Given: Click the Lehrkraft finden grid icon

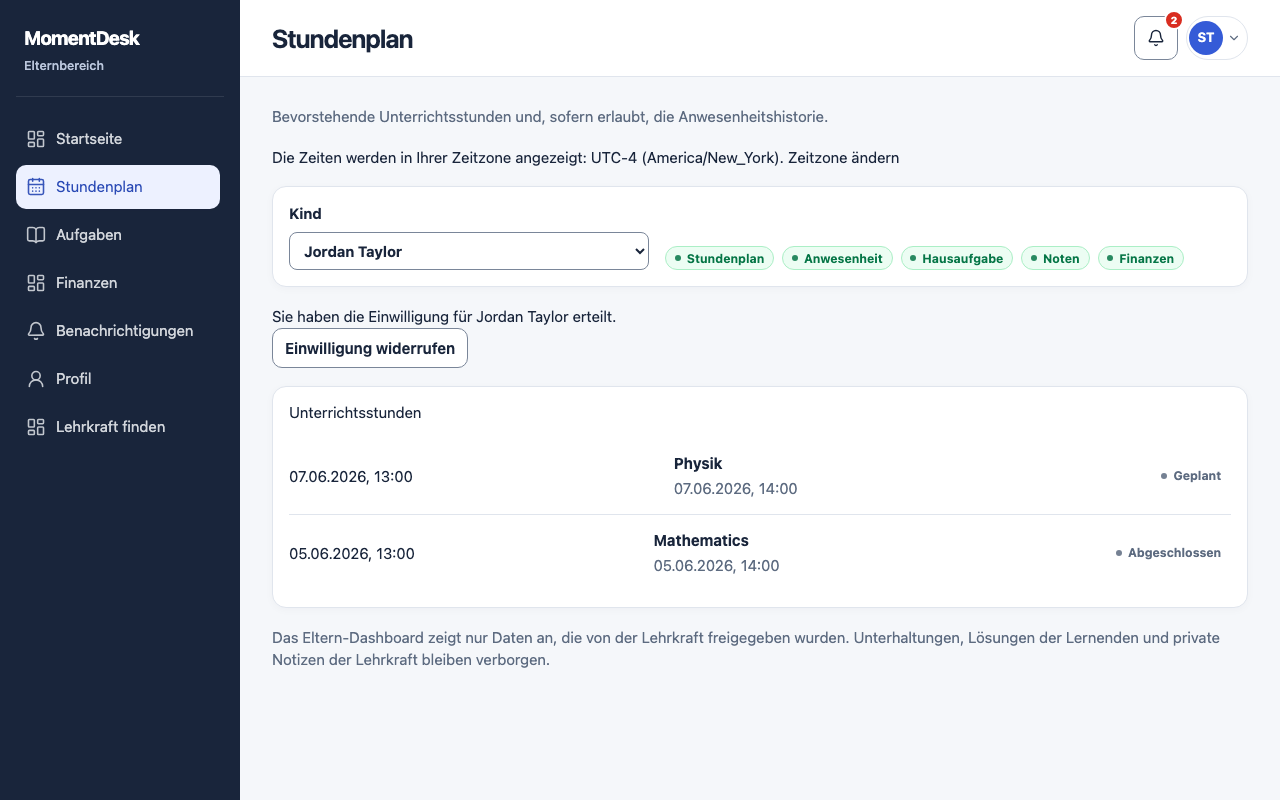Looking at the screenshot, I should (x=36, y=427).
